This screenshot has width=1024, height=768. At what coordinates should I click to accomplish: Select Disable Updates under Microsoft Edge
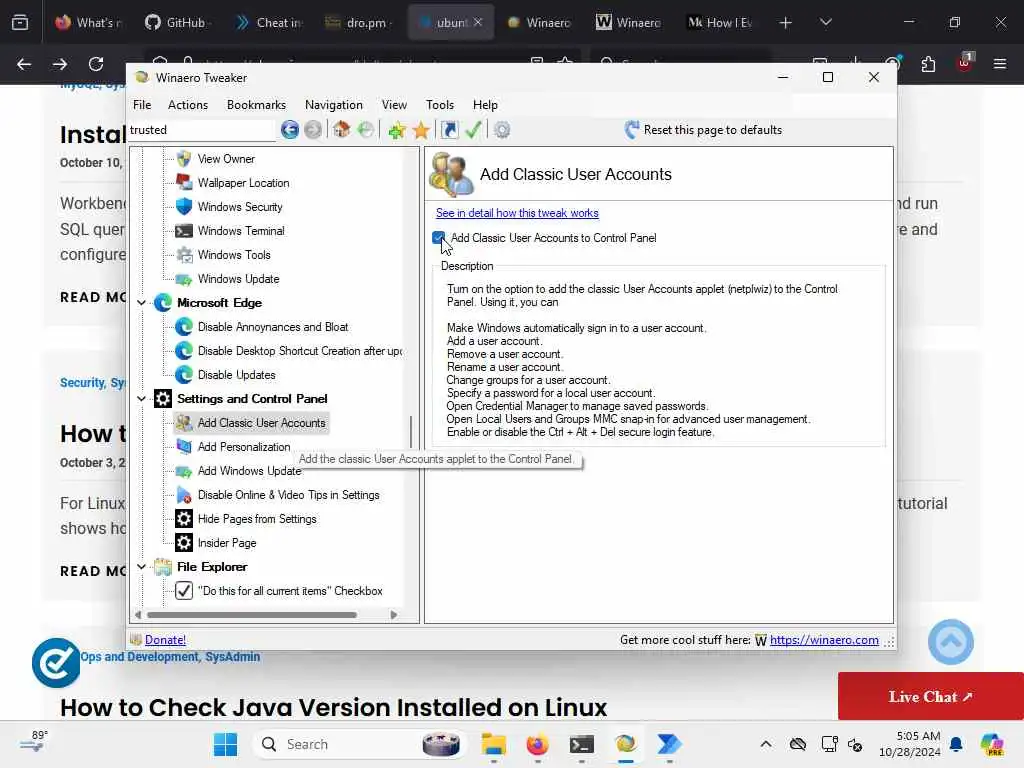click(x=236, y=375)
